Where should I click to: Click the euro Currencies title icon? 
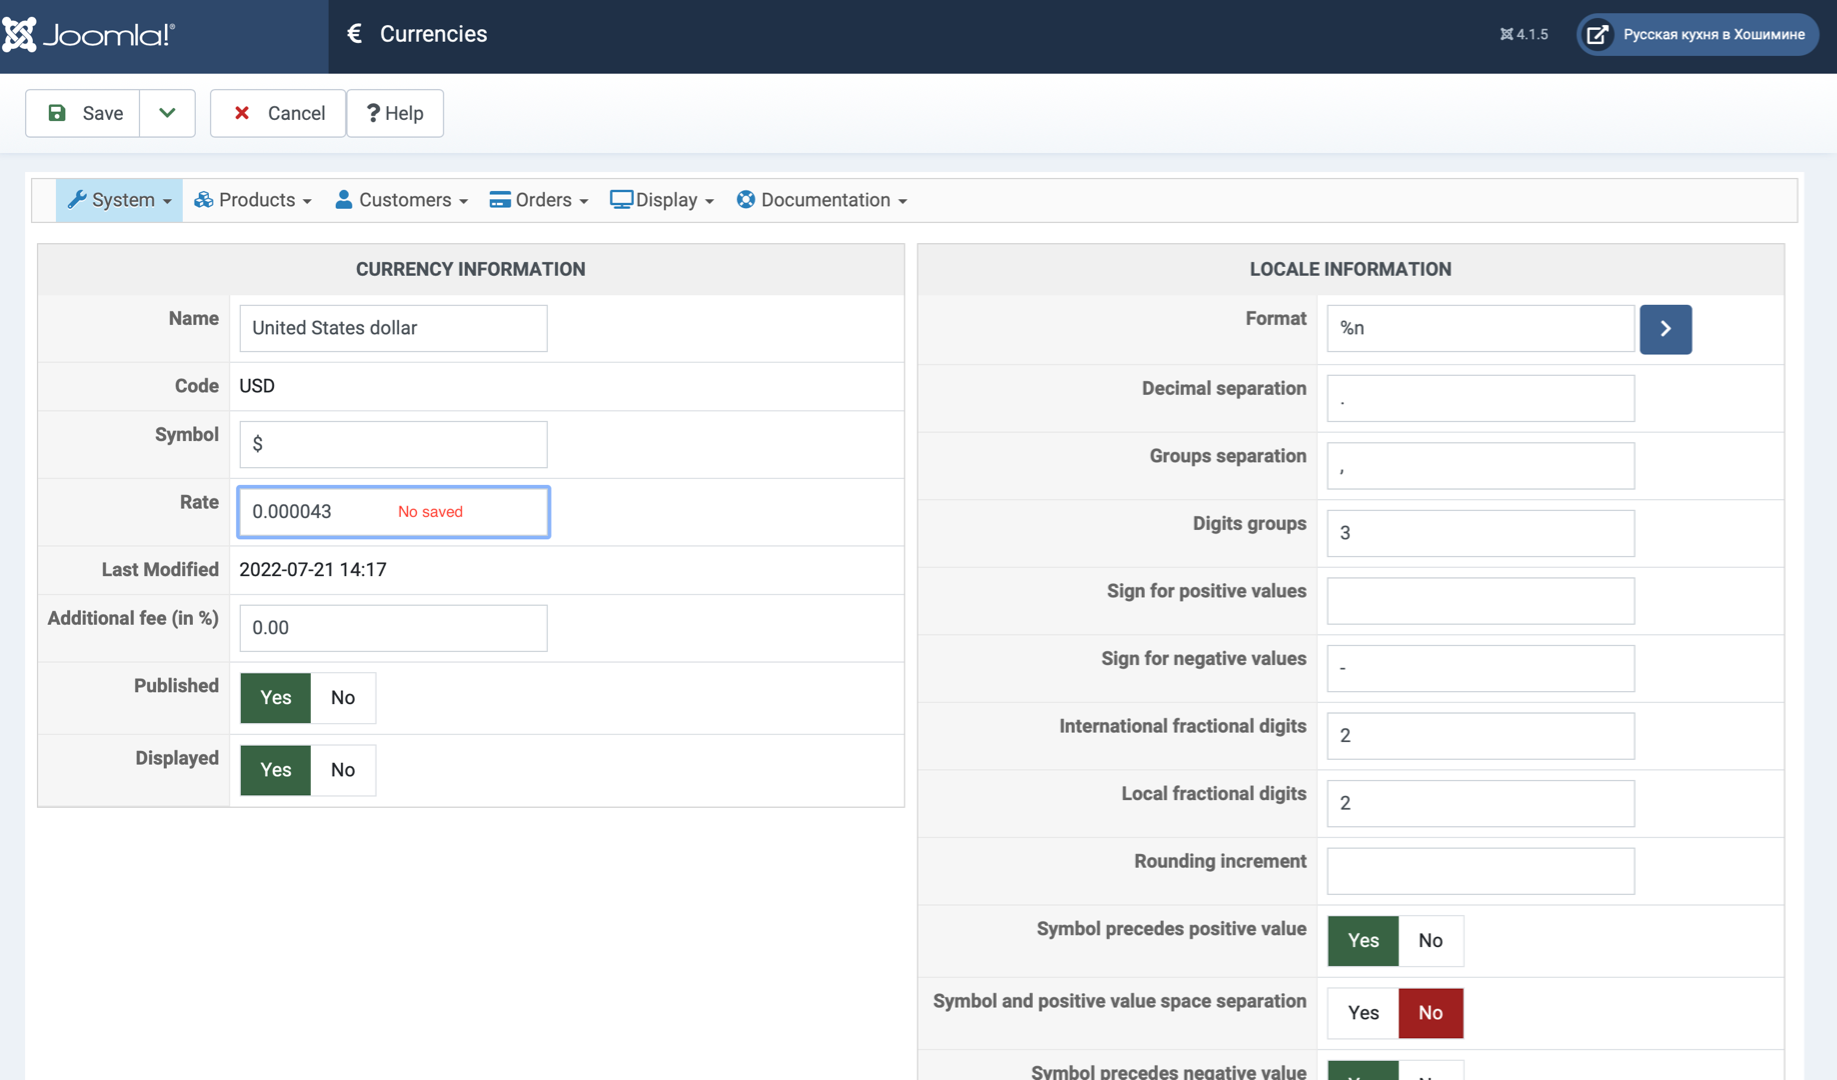tap(354, 34)
